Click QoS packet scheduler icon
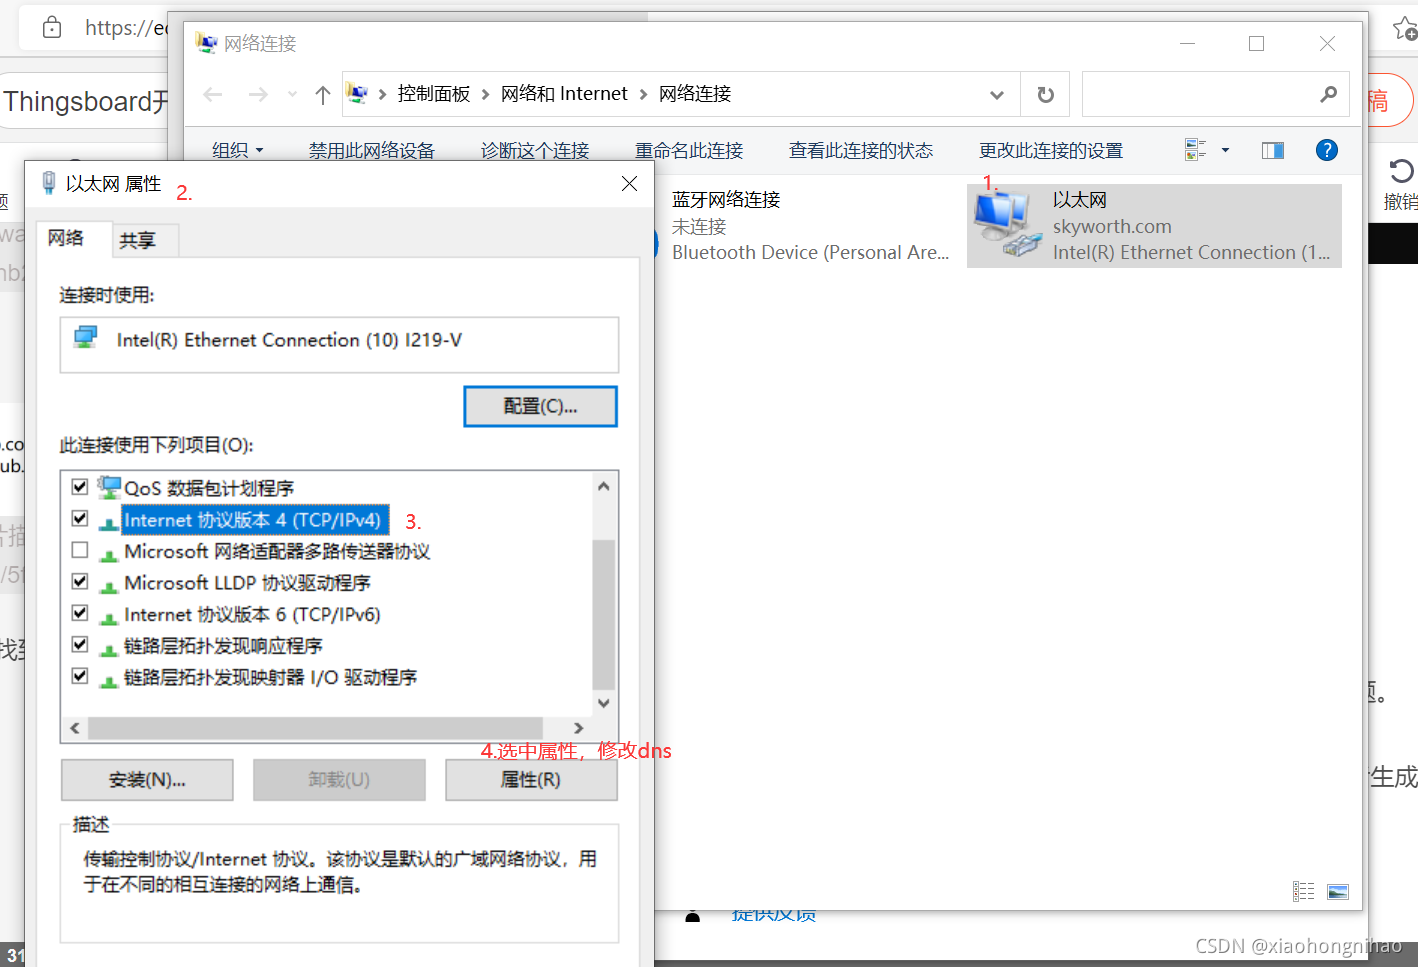The image size is (1418, 967). 109,487
